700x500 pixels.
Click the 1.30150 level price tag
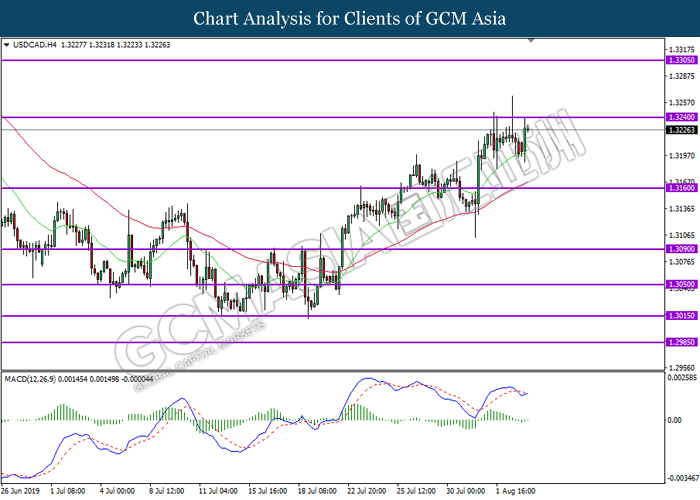681,316
